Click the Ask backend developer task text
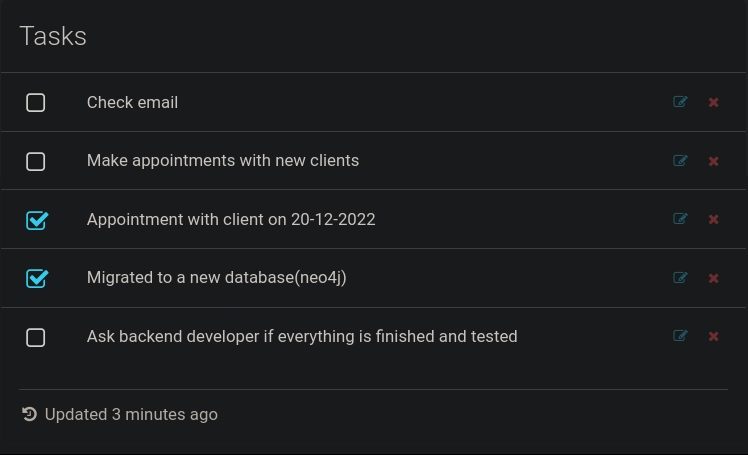The image size is (748, 455). pyautogui.click(x=301, y=336)
